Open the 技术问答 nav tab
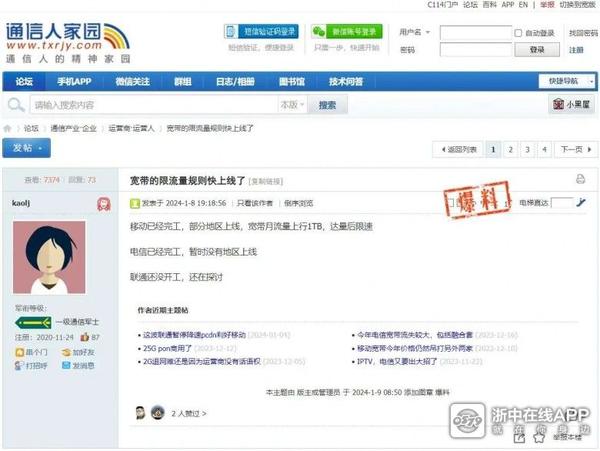 click(x=346, y=81)
